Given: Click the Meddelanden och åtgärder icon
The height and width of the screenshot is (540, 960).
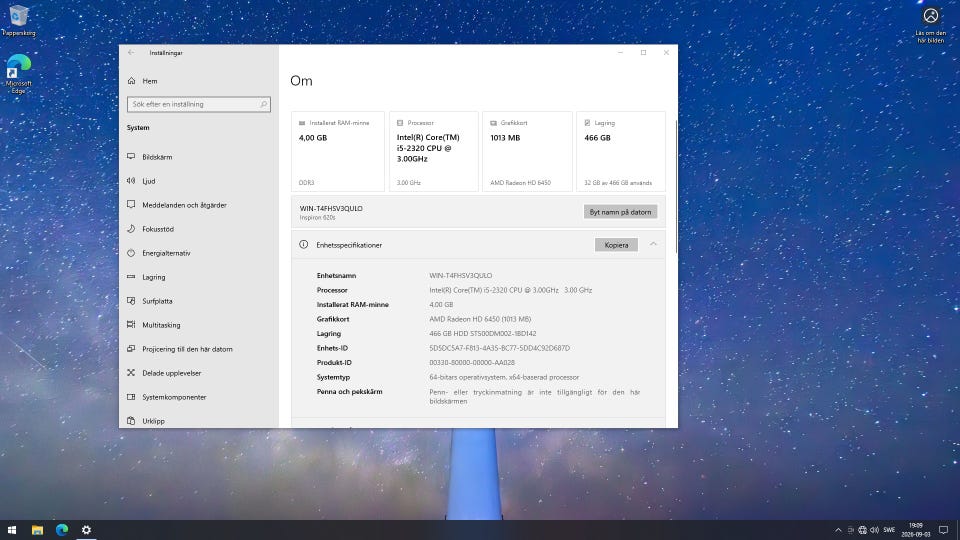Looking at the screenshot, I should coord(131,204).
